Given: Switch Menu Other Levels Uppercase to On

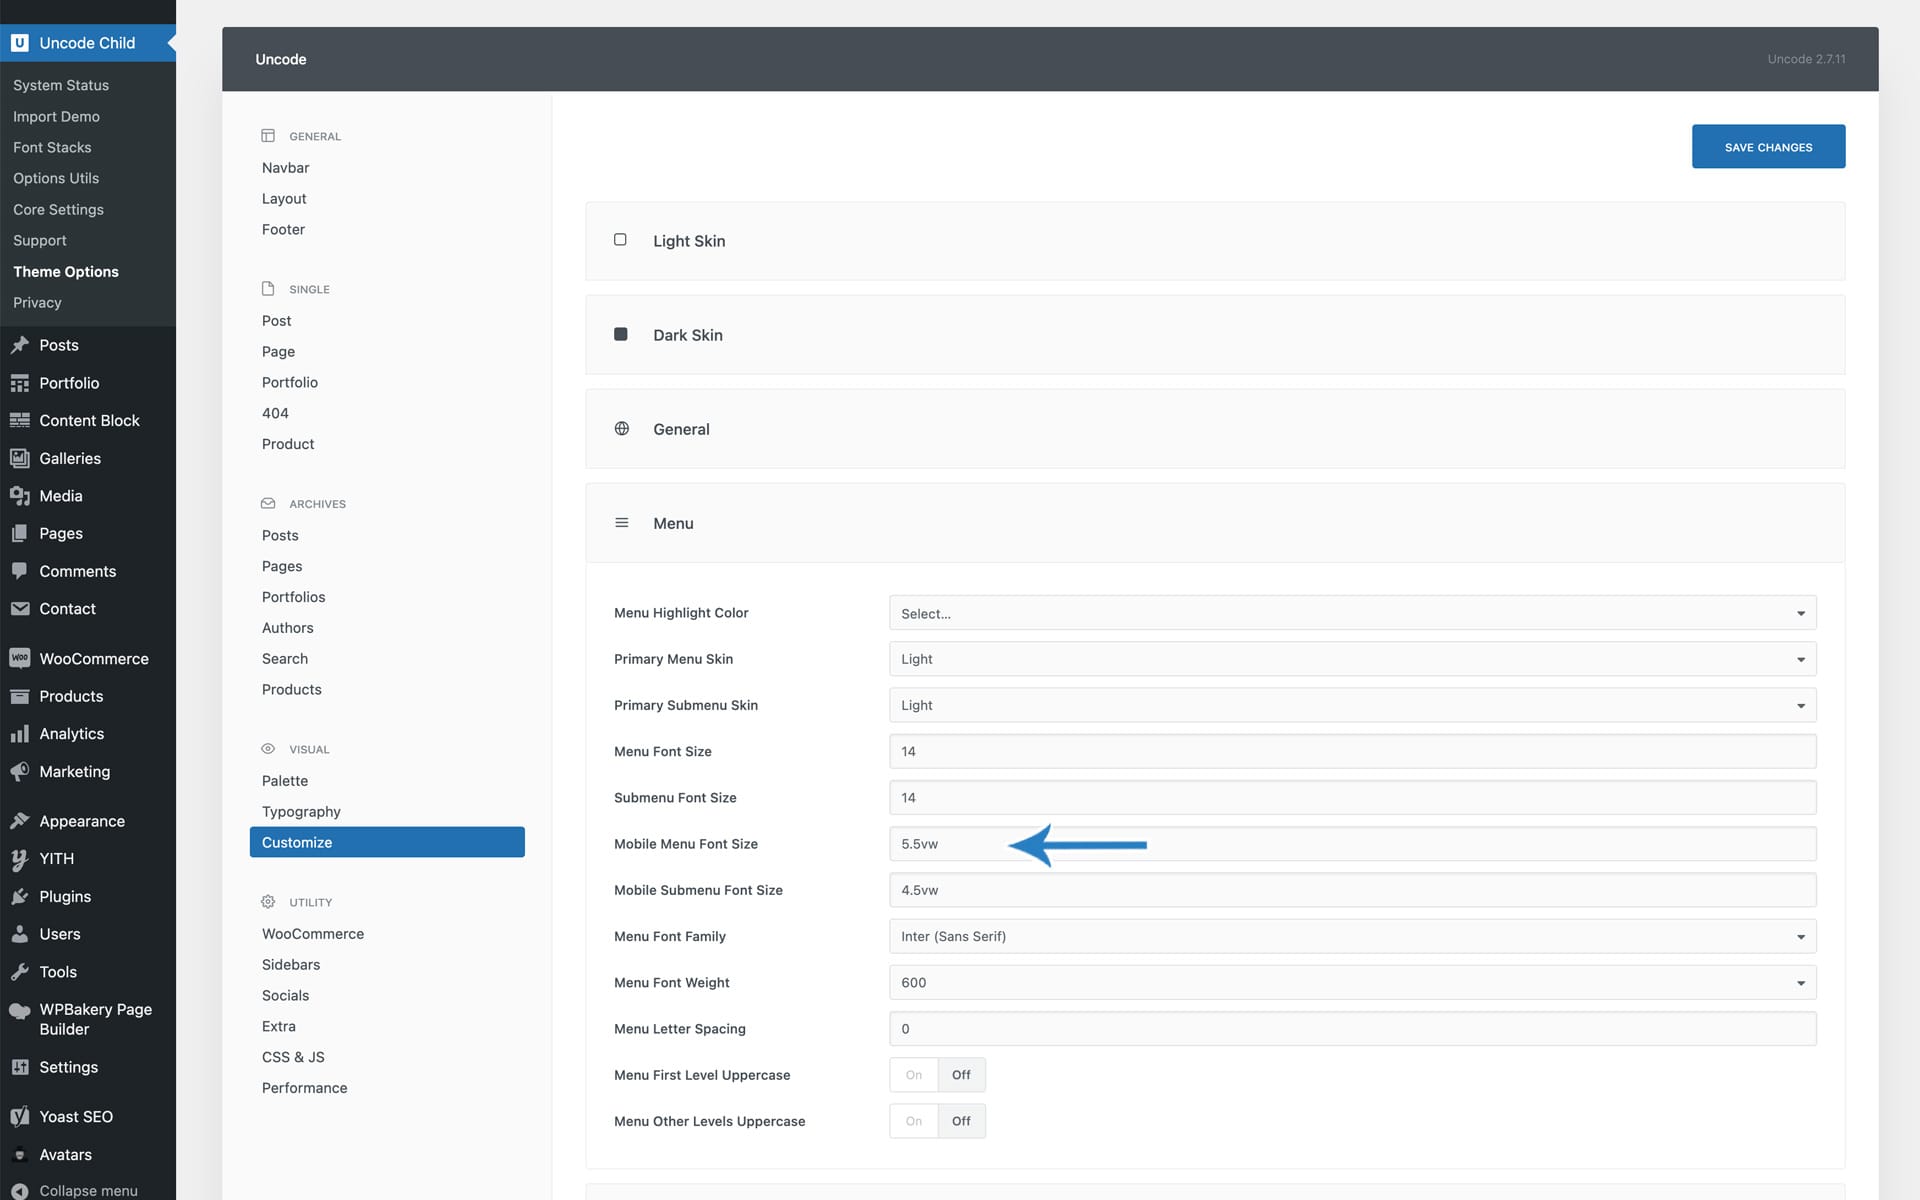Looking at the screenshot, I should pyautogui.click(x=913, y=1121).
